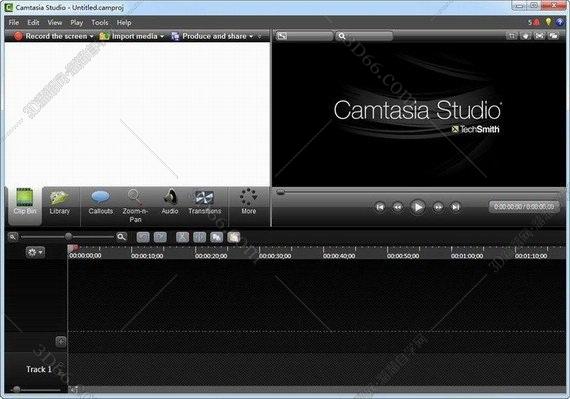The height and width of the screenshot is (399, 570).
Task: Click the playback time display
Action: click(x=524, y=207)
